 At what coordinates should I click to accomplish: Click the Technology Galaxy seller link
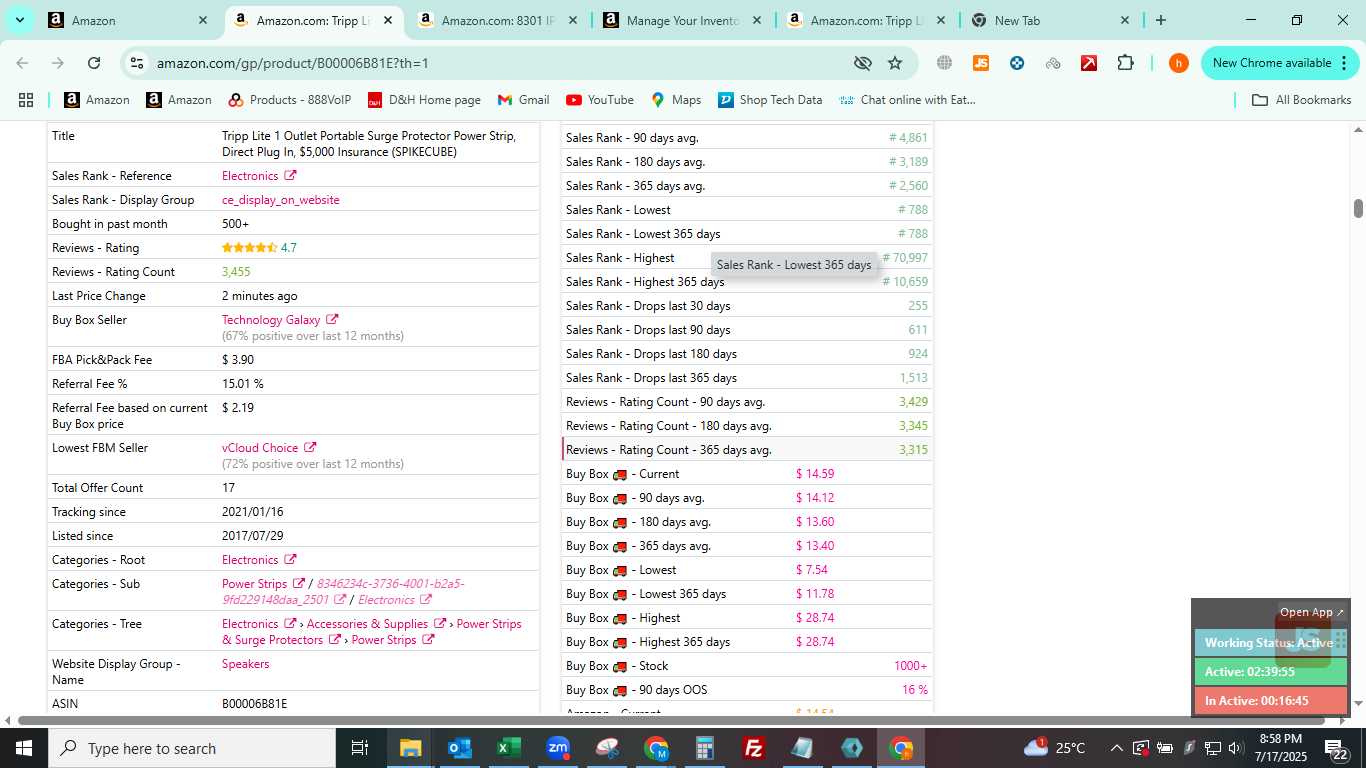271,320
